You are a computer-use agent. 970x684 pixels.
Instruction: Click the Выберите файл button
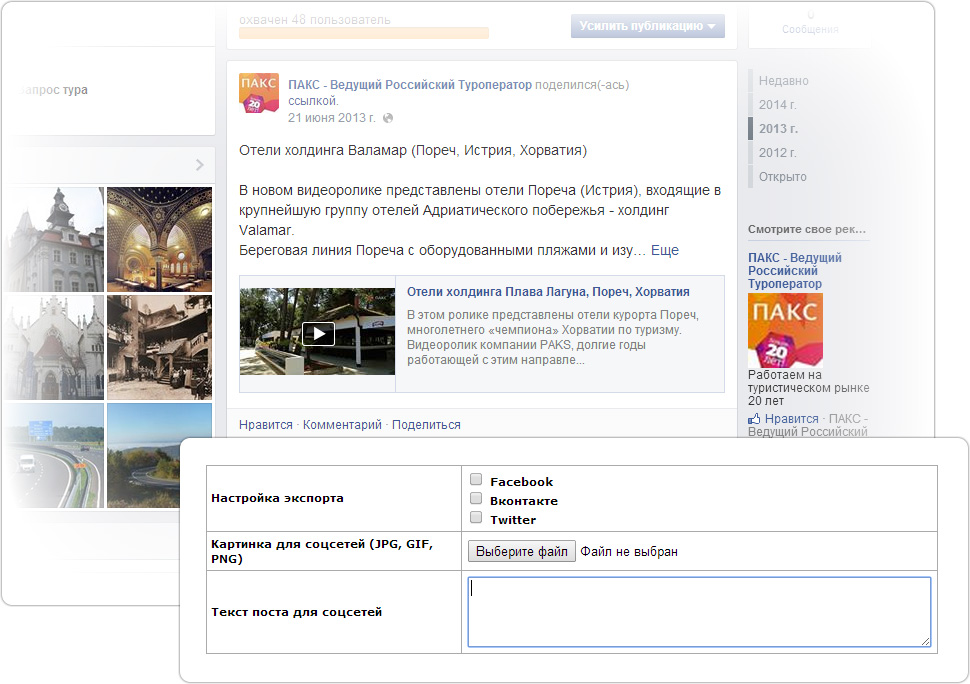click(521, 551)
